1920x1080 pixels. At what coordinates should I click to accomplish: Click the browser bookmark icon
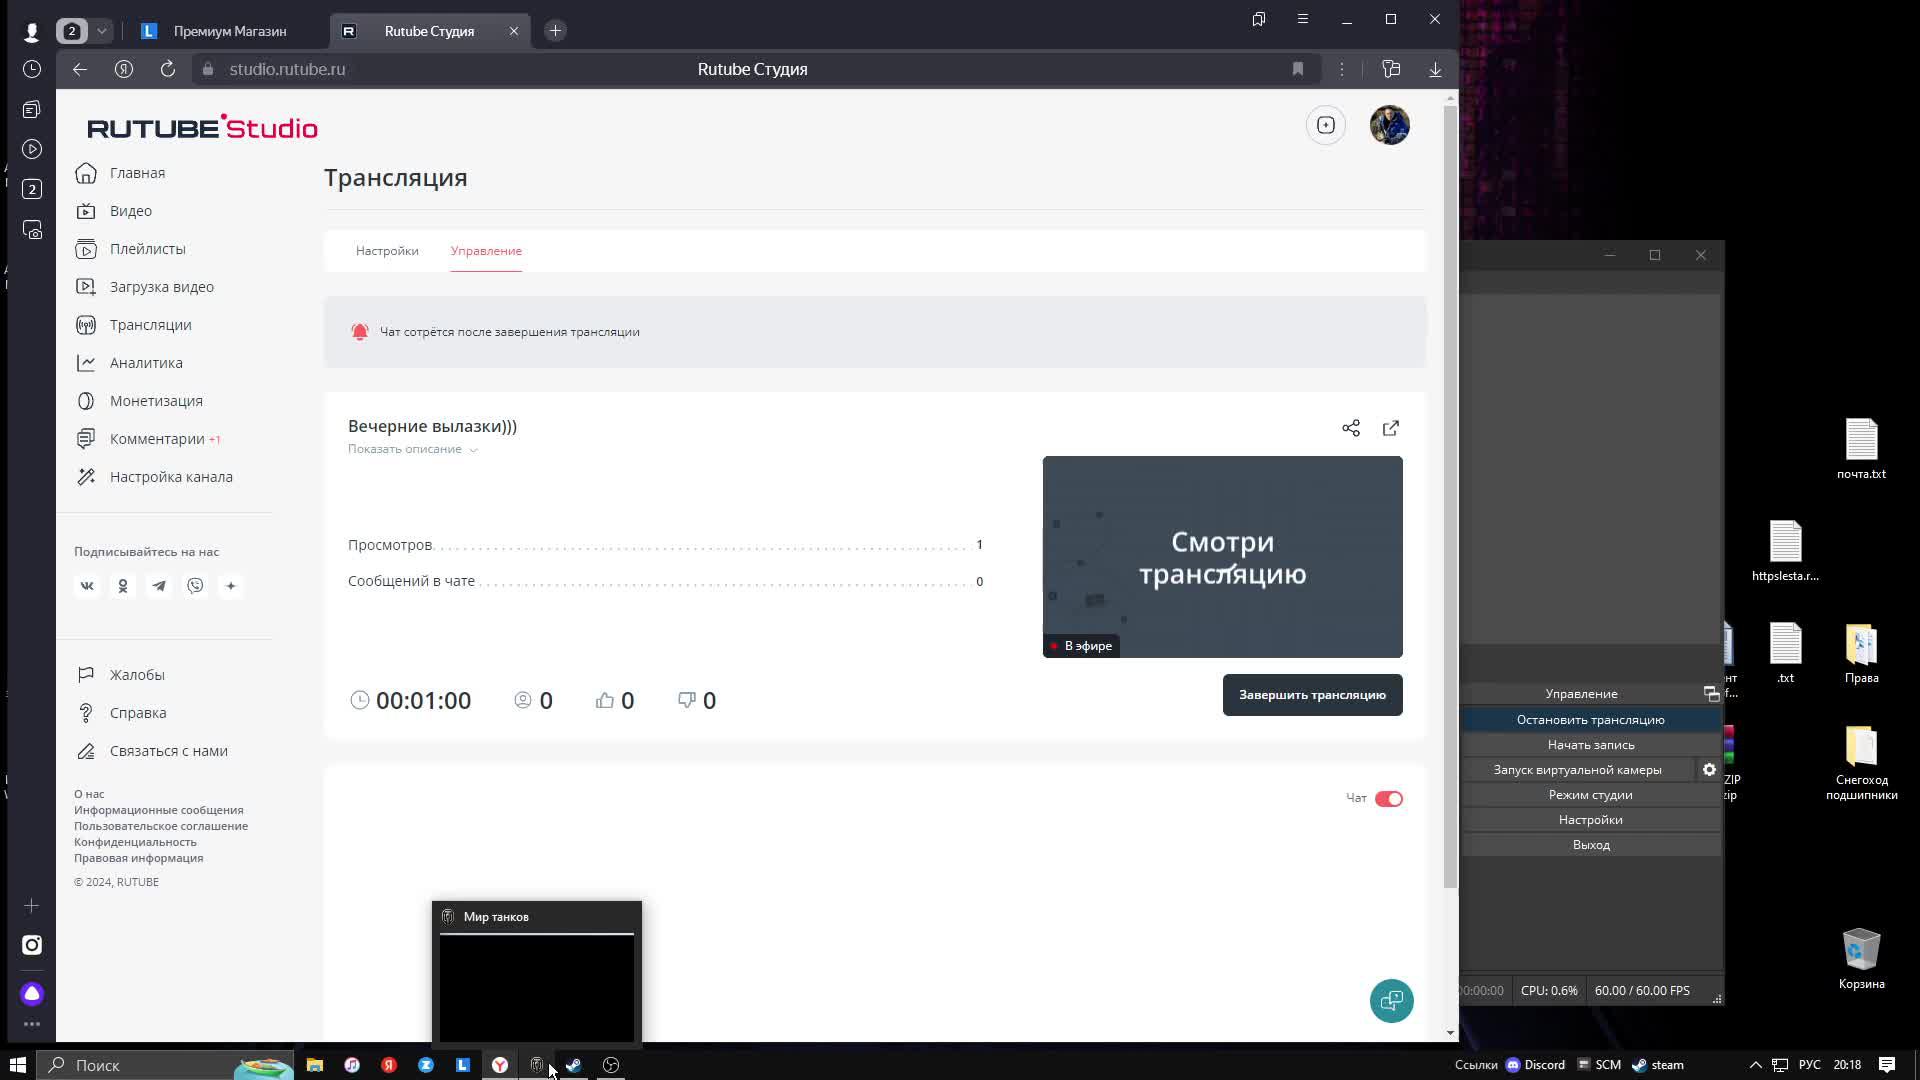1298,69
